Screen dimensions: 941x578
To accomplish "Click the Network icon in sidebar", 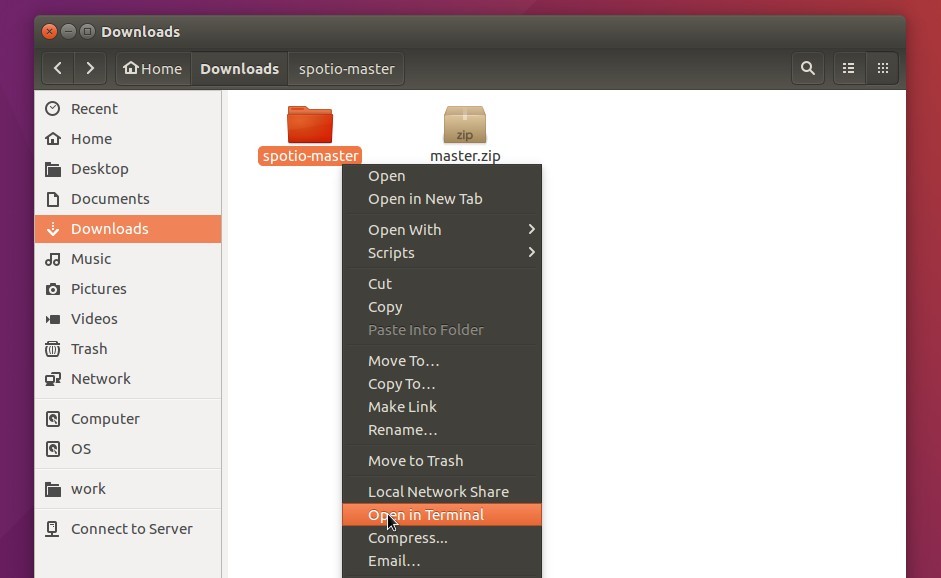I will click(53, 379).
